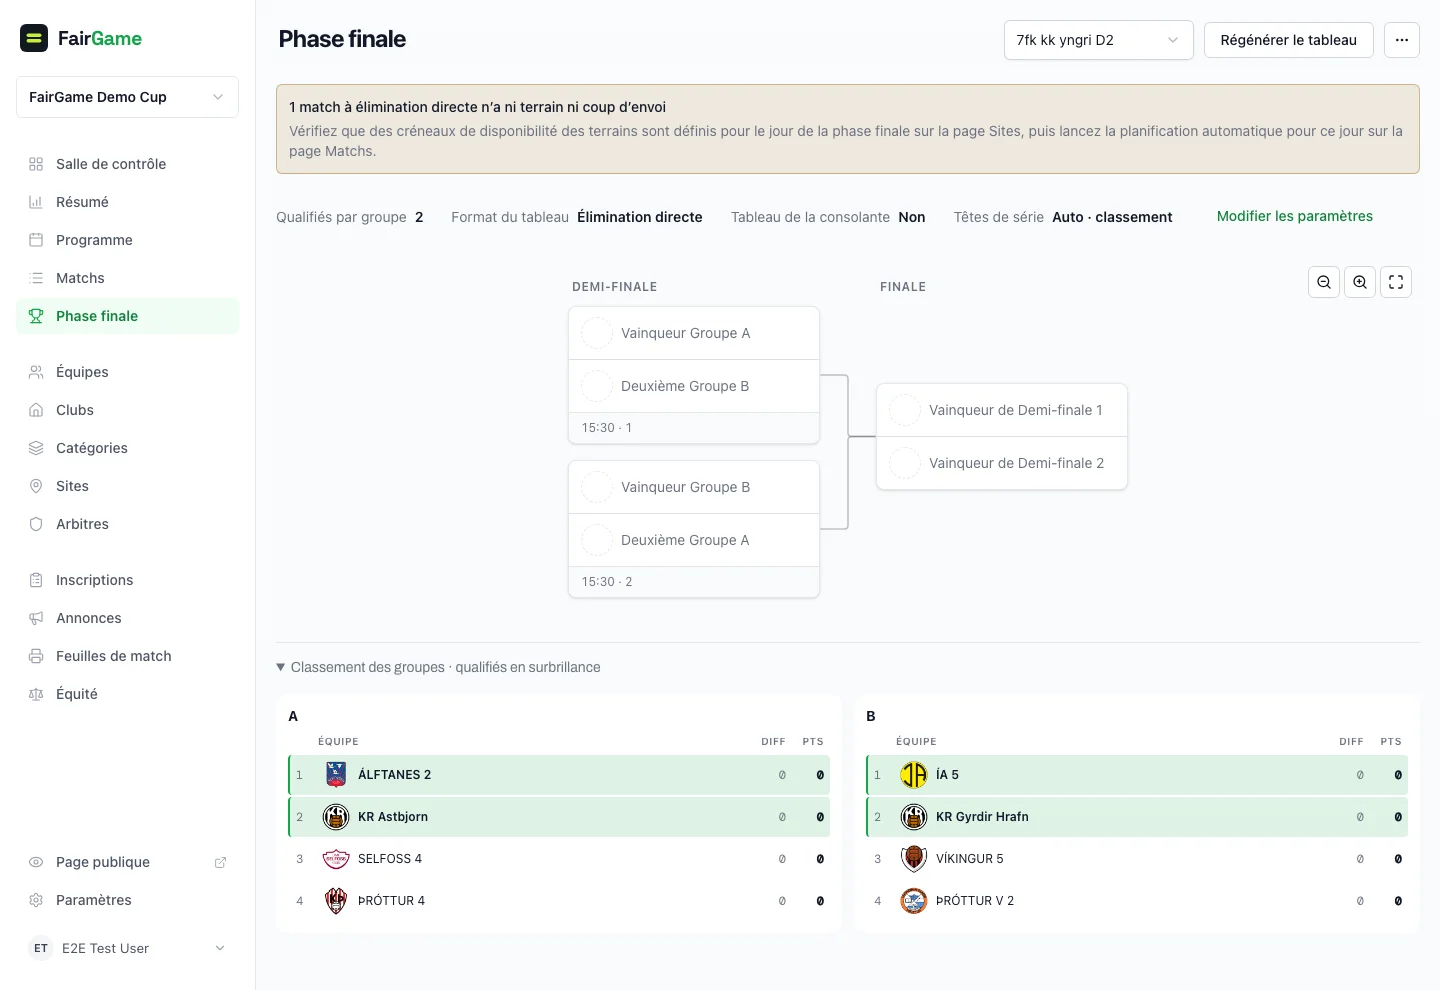The width and height of the screenshot is (1440, 990).
Task: Click the FairGame logo icon
Action: pos(34,38)
